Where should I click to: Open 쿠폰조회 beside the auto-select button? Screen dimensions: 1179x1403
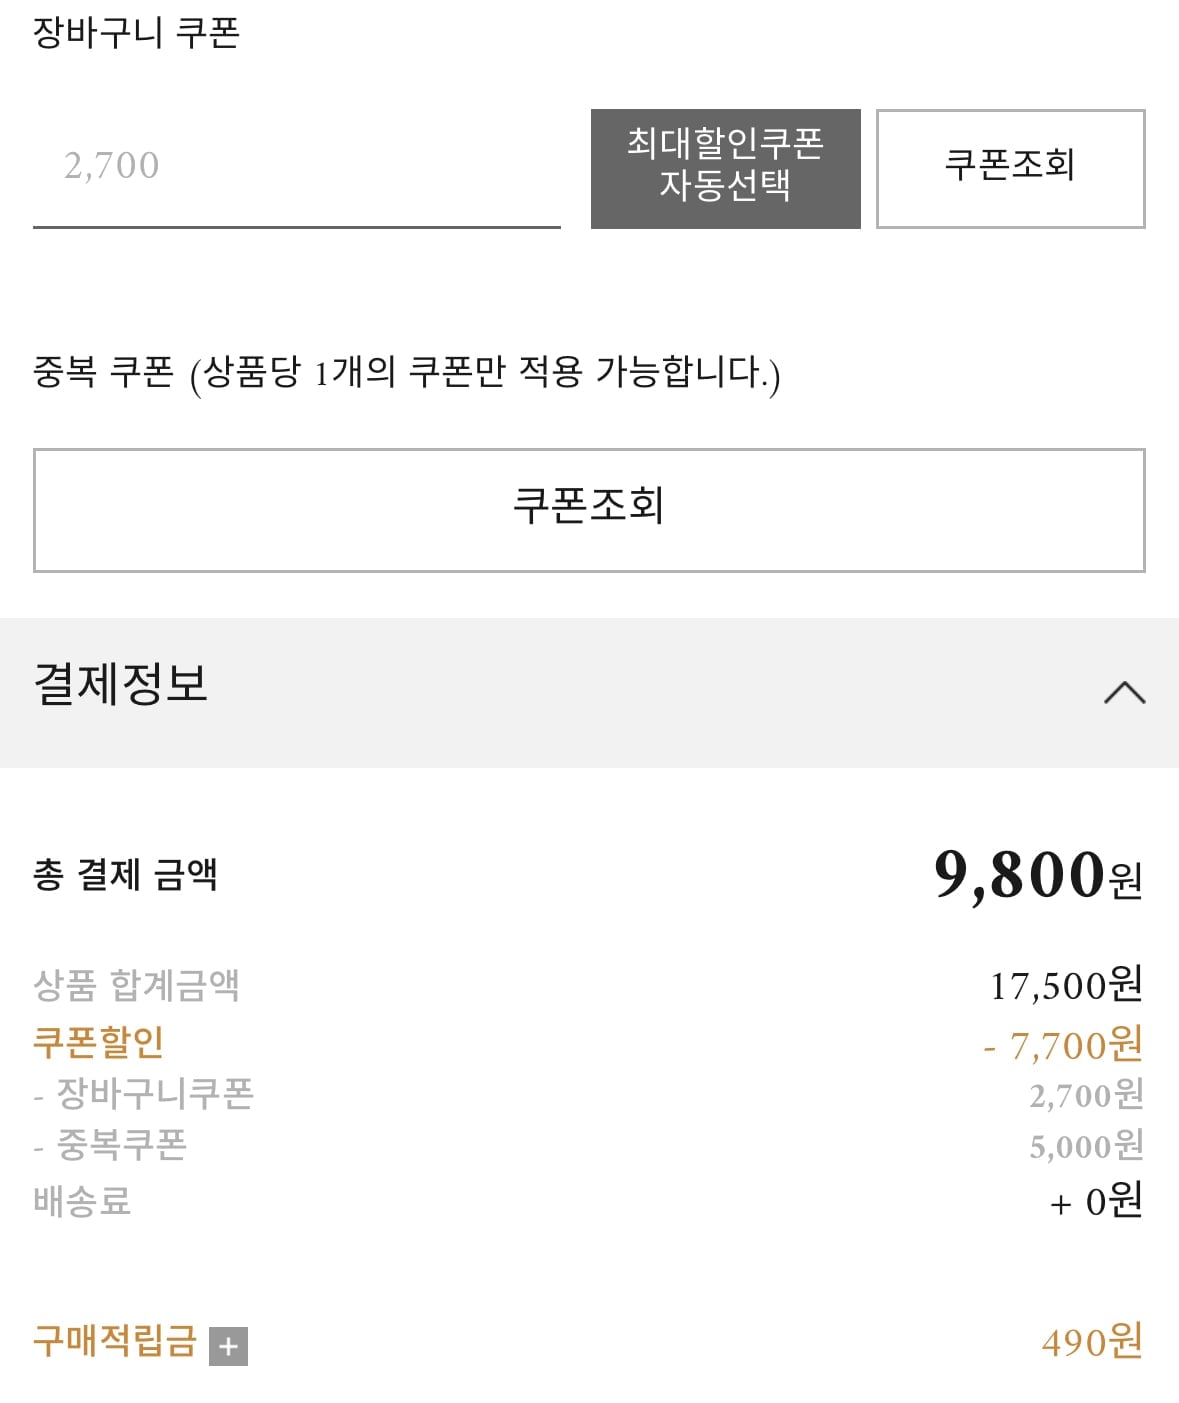pos(1010,168)
